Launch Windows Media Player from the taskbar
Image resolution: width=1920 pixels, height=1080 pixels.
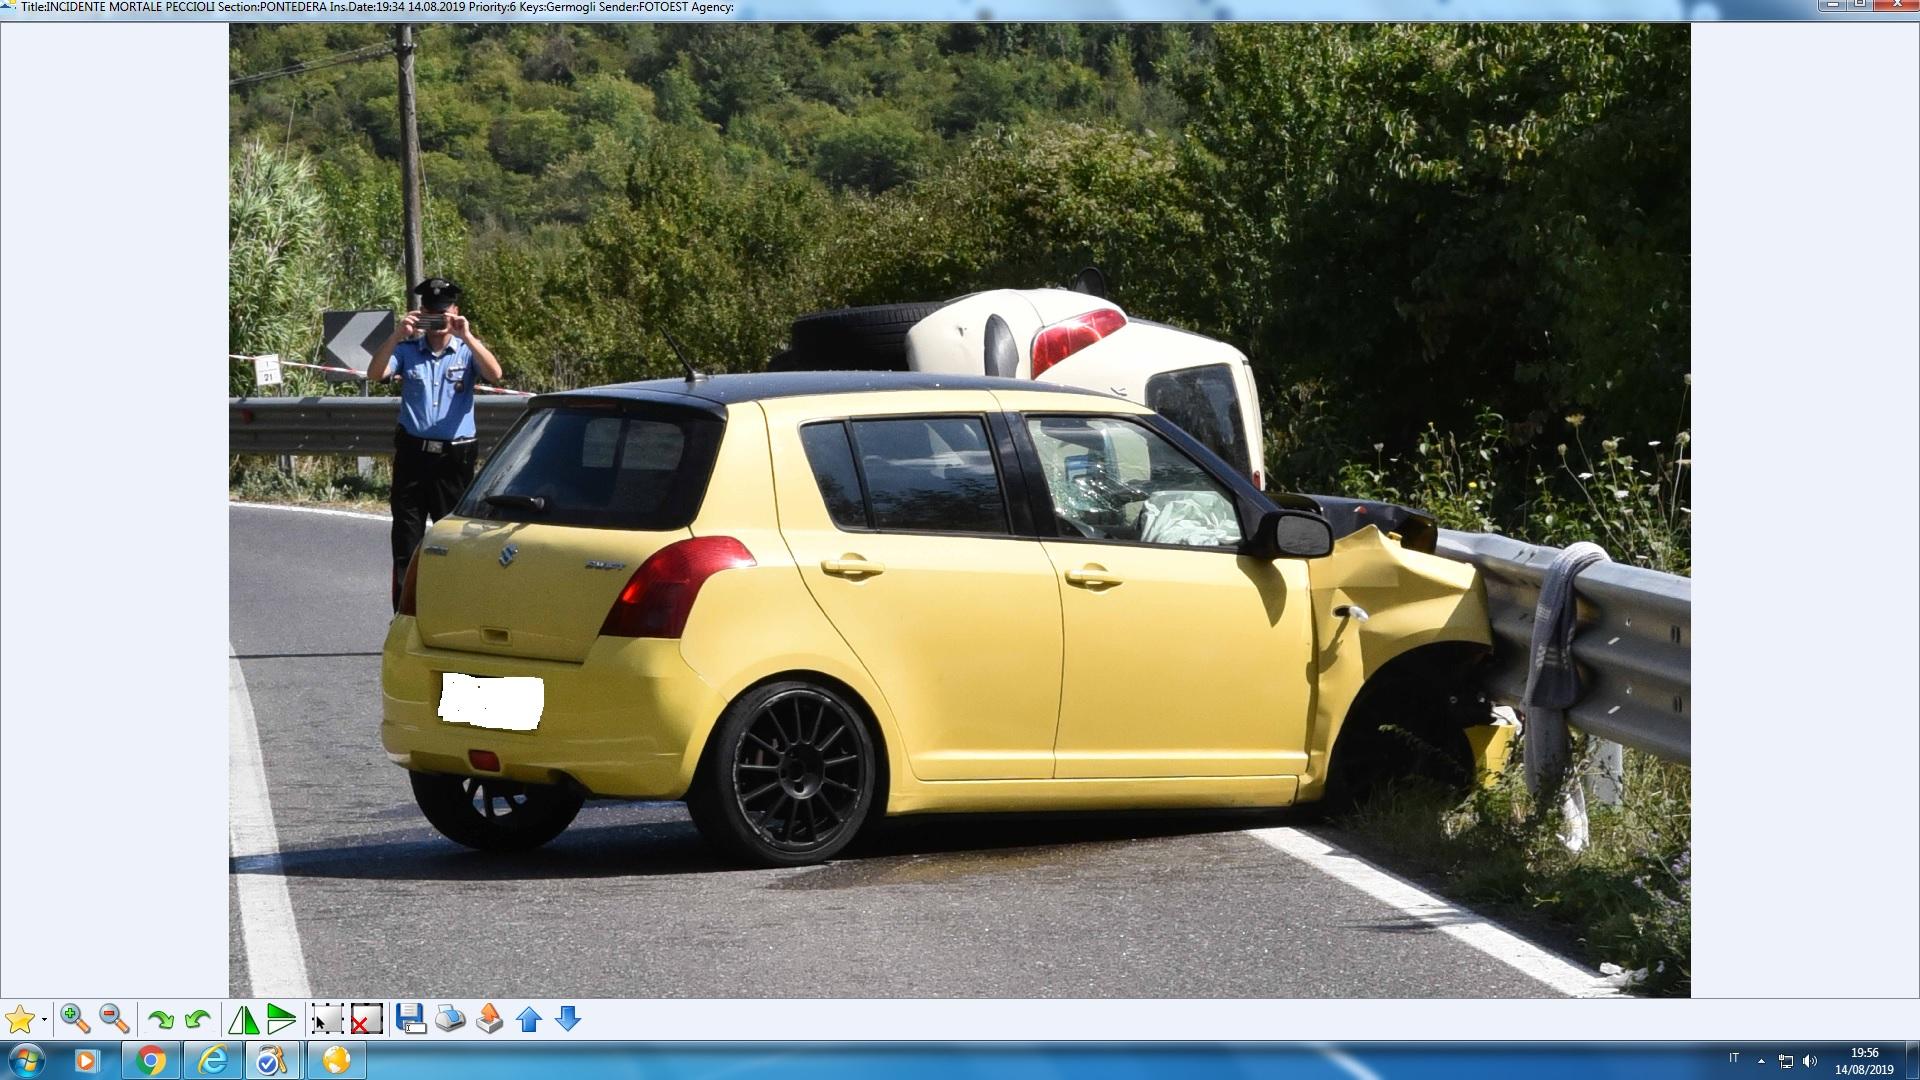pyautogui.click(x=86, y=1060)
